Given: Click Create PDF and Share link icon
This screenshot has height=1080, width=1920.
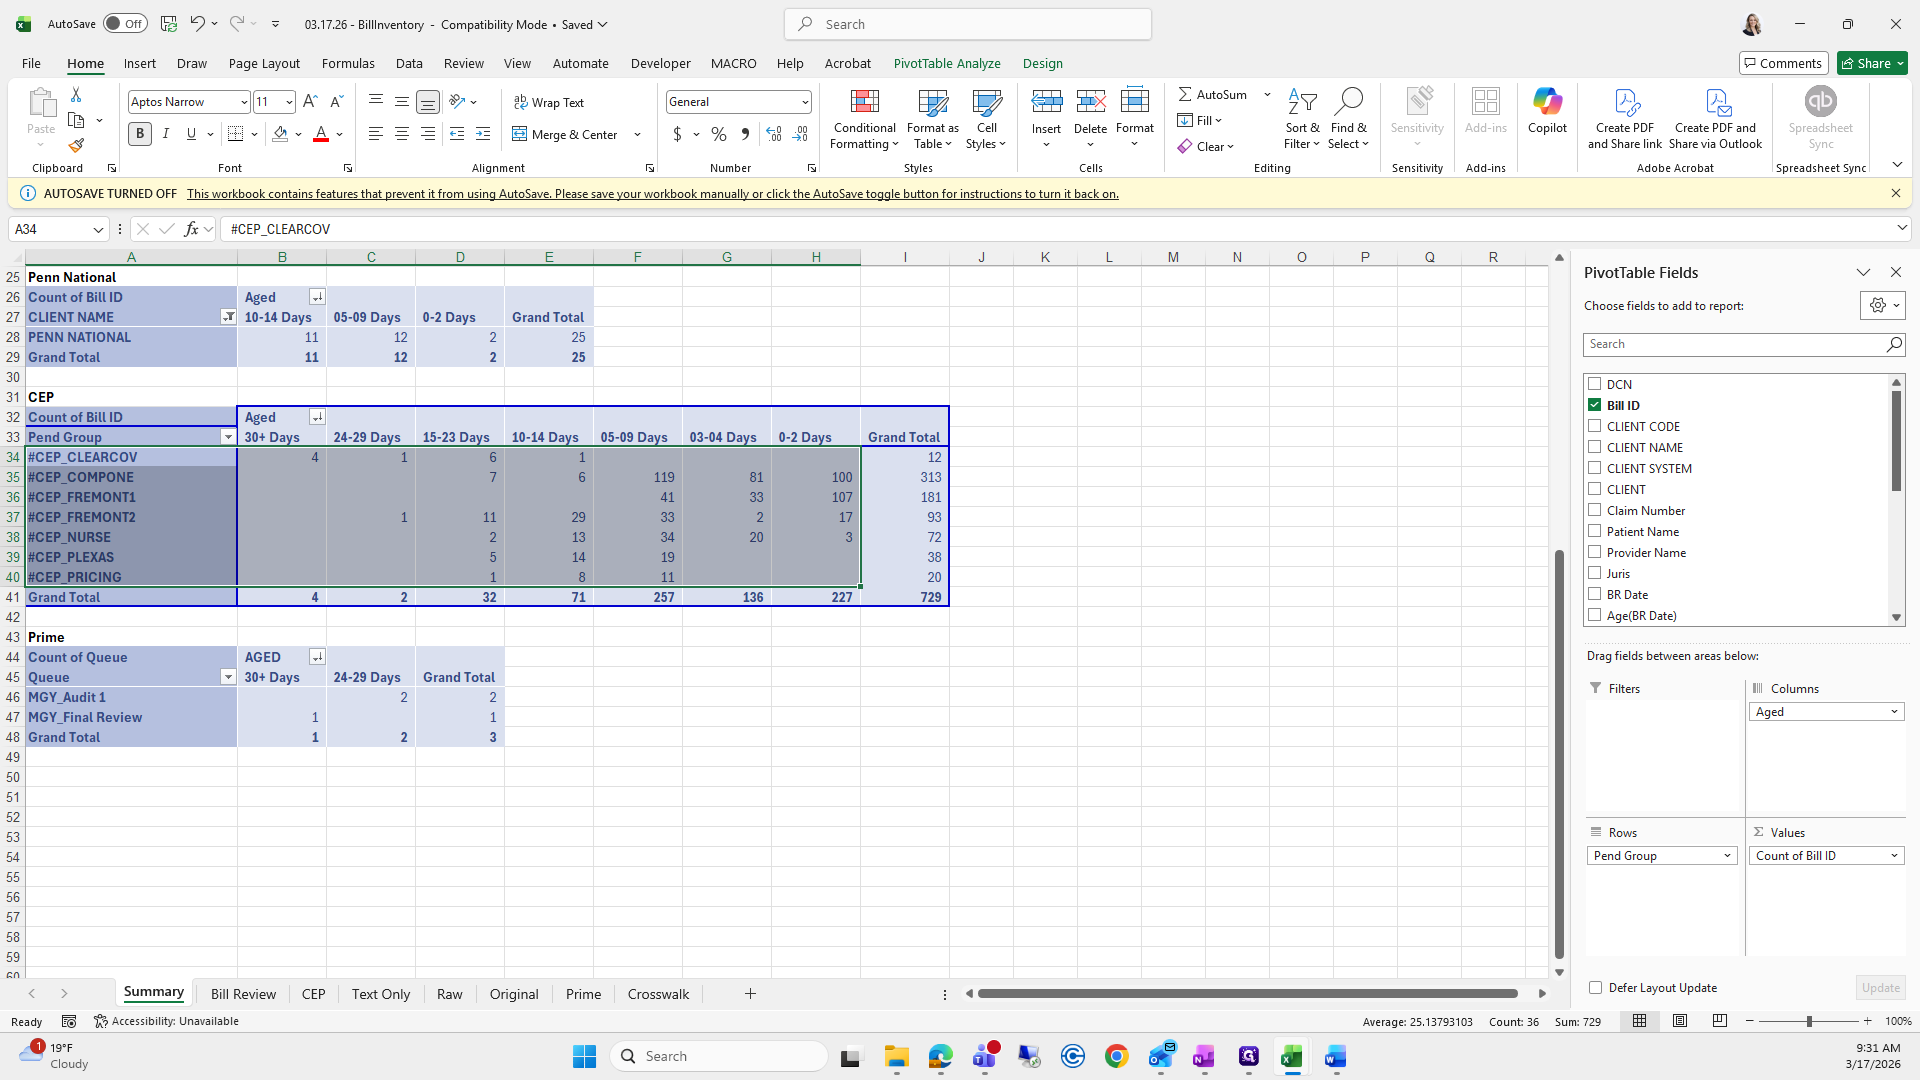Looking at the screenshot, I should pos(1625,103).
